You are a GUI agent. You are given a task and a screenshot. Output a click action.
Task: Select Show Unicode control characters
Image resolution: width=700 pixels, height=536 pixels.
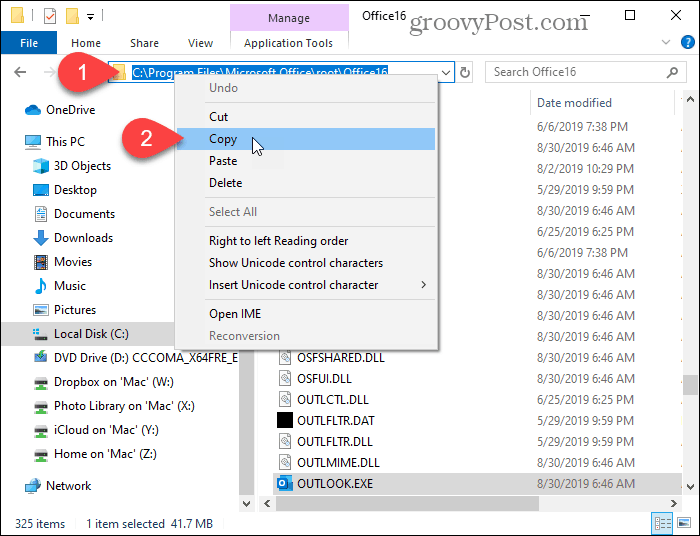(306, 263)
